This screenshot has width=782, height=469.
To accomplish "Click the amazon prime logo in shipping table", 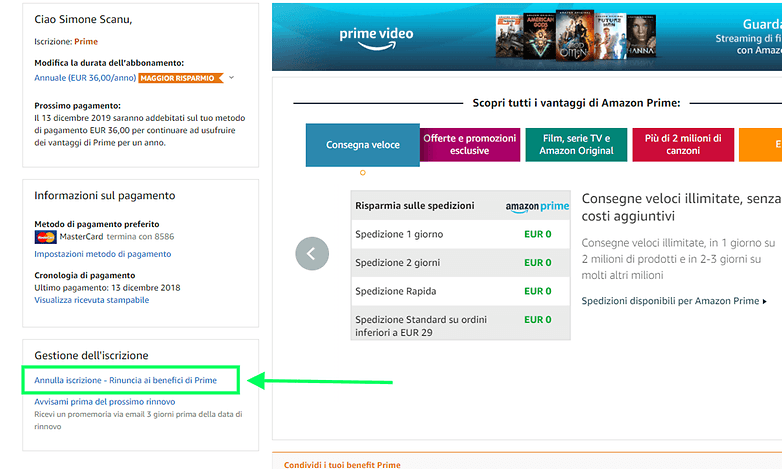I will point(537,206).
